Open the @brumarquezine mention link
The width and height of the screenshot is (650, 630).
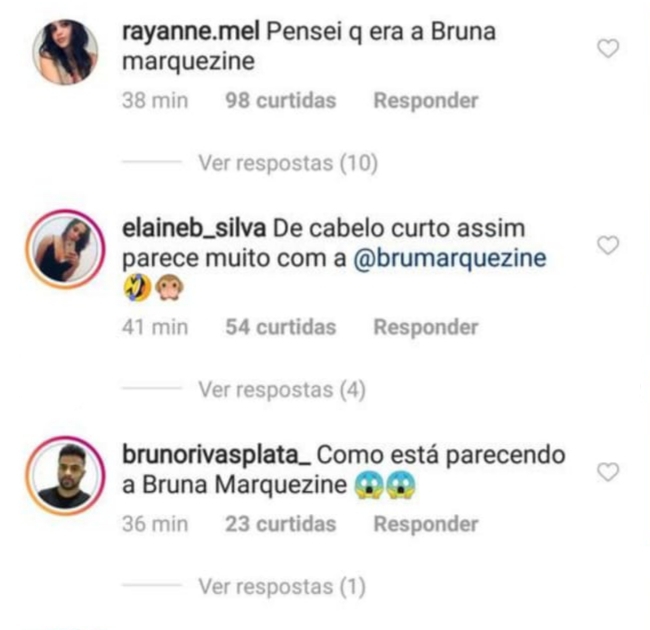coord(450,258)
